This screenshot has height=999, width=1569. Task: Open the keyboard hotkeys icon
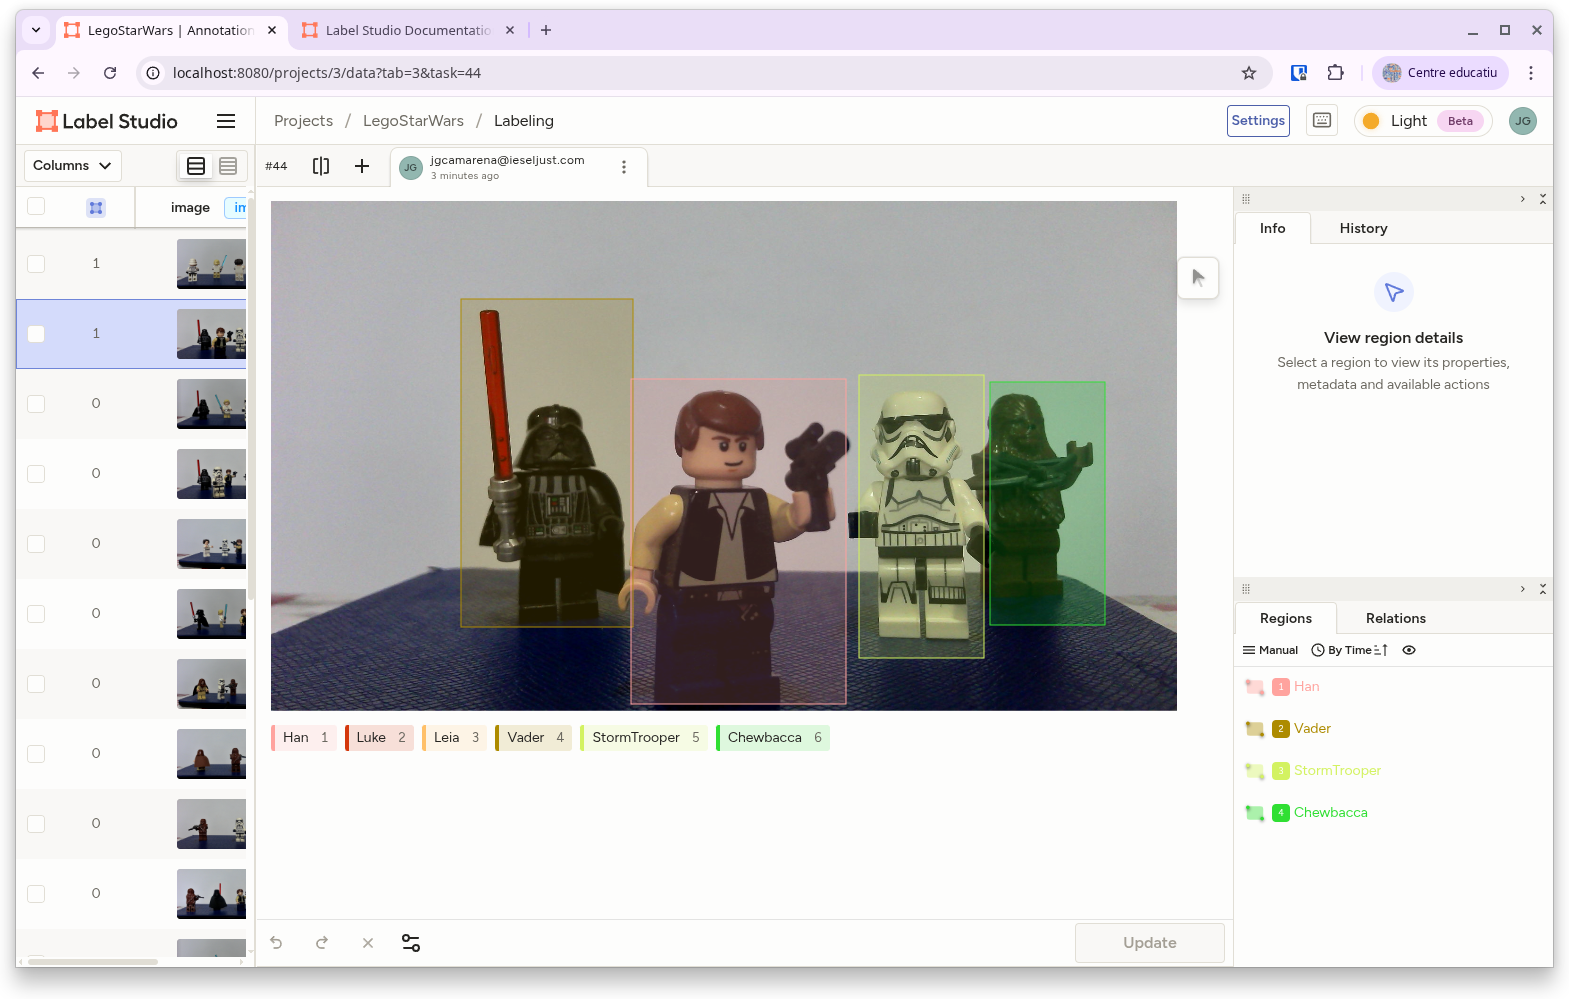point(1322,121)
